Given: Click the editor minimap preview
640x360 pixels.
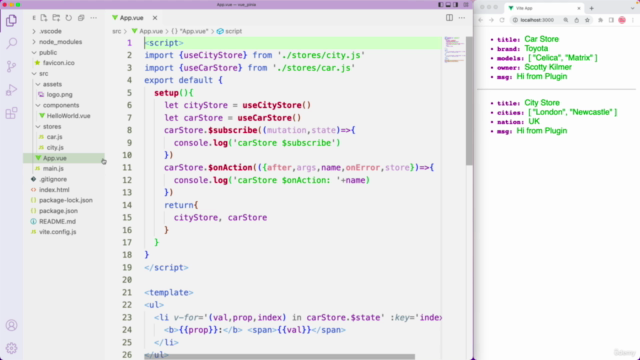Looking at the screenshot, I should pyautogui.click(x=454, y=50).
